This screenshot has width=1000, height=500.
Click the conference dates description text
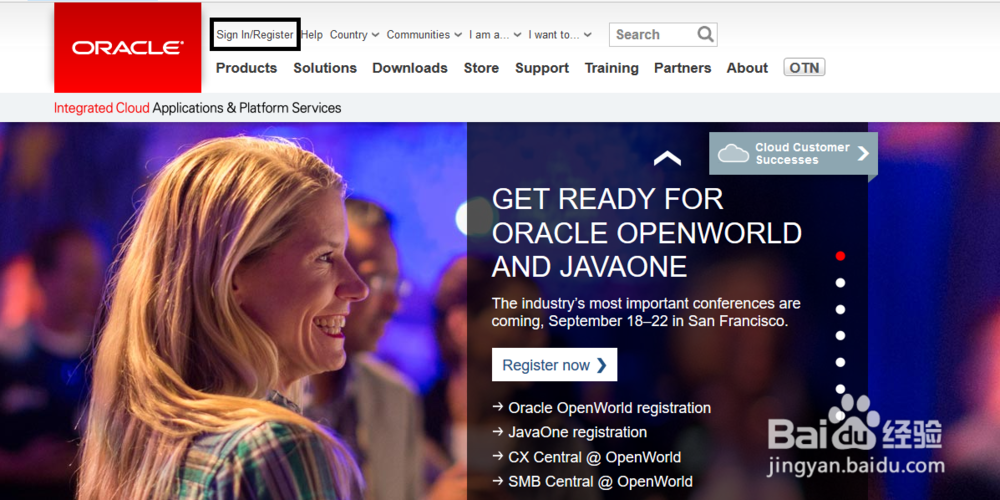(646, 312)
